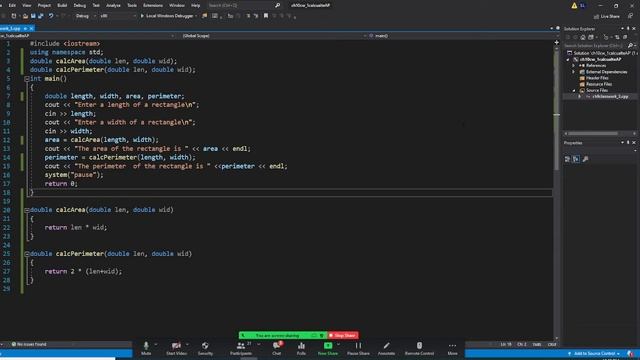The height and width of the screenshot is (360, 640).
Task: Click the editor split plus icon
Action: pos(556,42)
